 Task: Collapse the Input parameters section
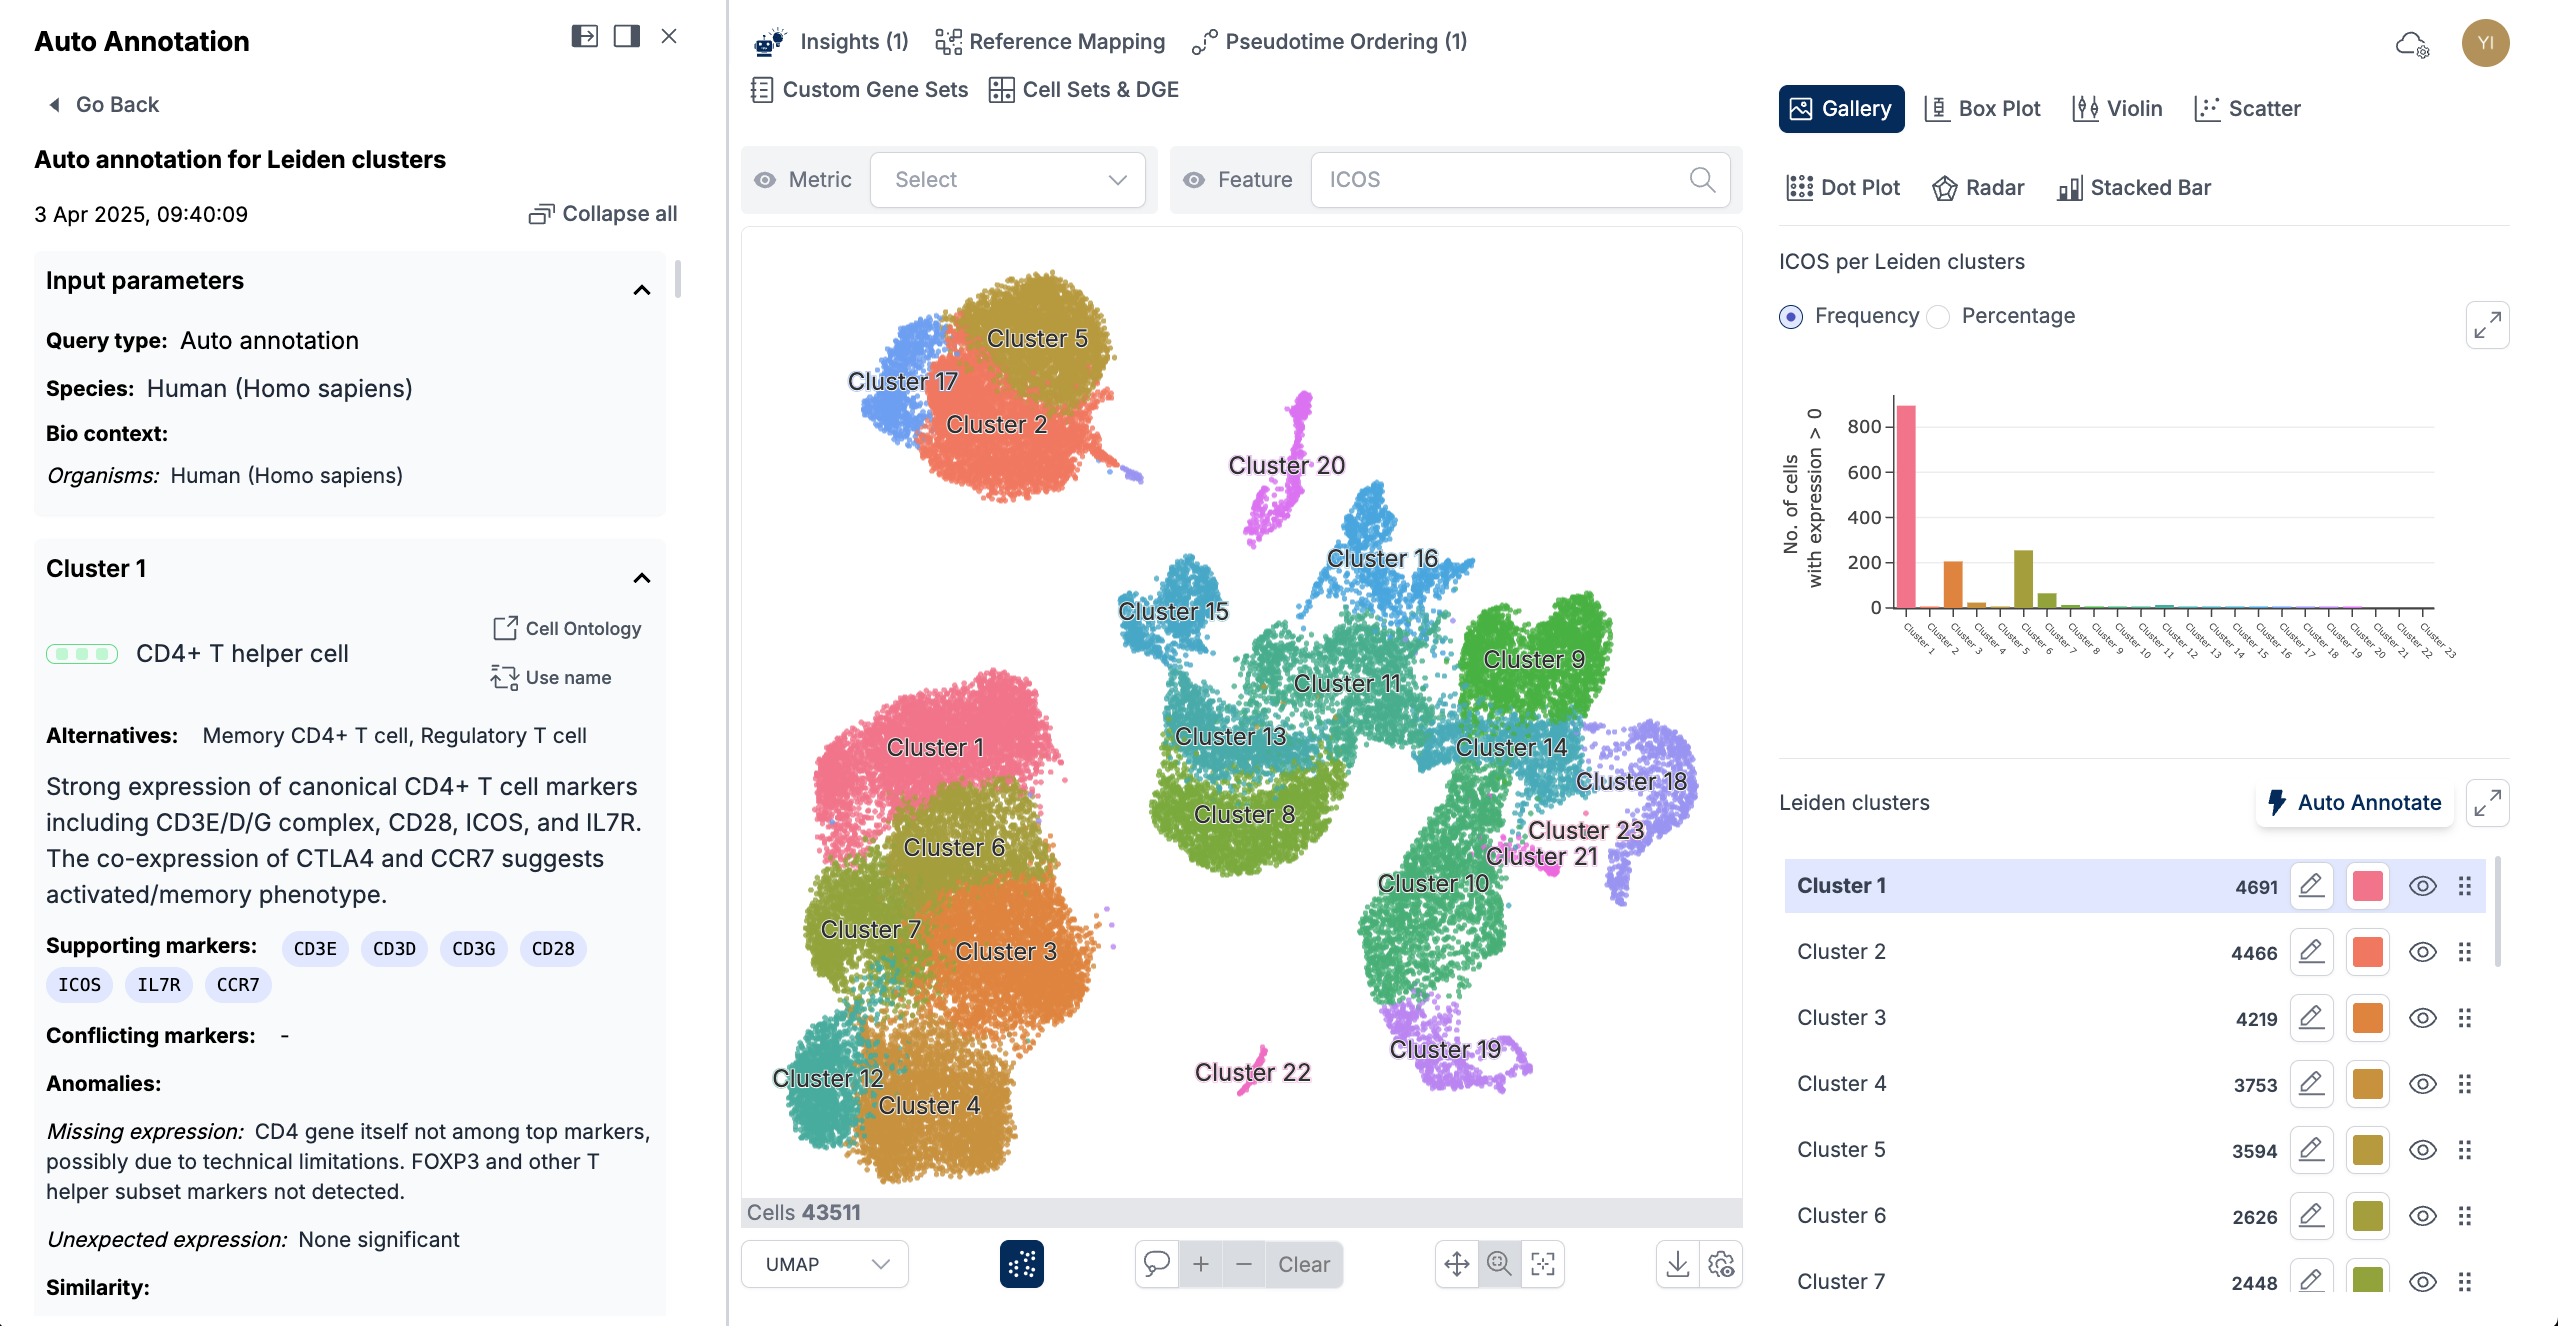pyautogui.click(x=641, y=289)
